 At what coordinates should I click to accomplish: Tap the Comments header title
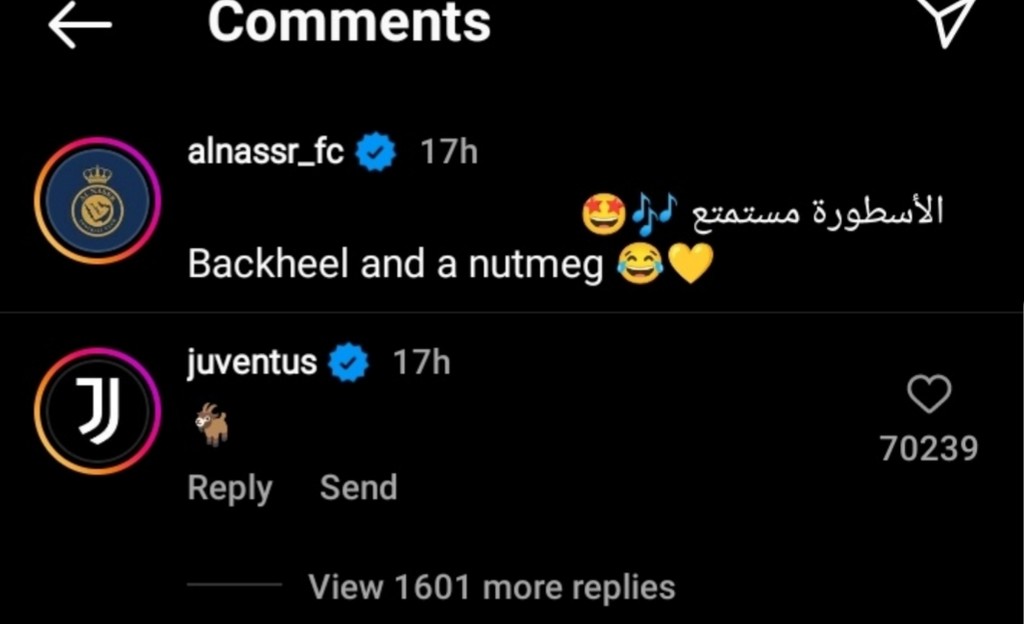(349, 23)
